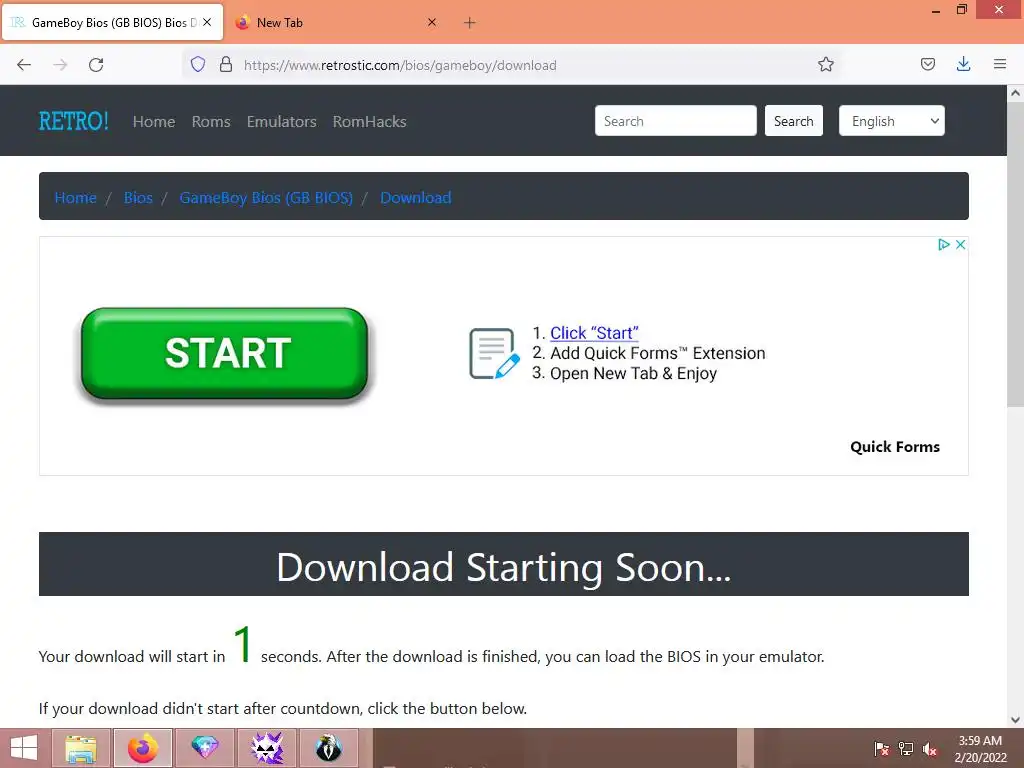The width and height of the screenshot is (1024, 768).
Task: Close the advertisement with the X icon
Action: (960, 244)
